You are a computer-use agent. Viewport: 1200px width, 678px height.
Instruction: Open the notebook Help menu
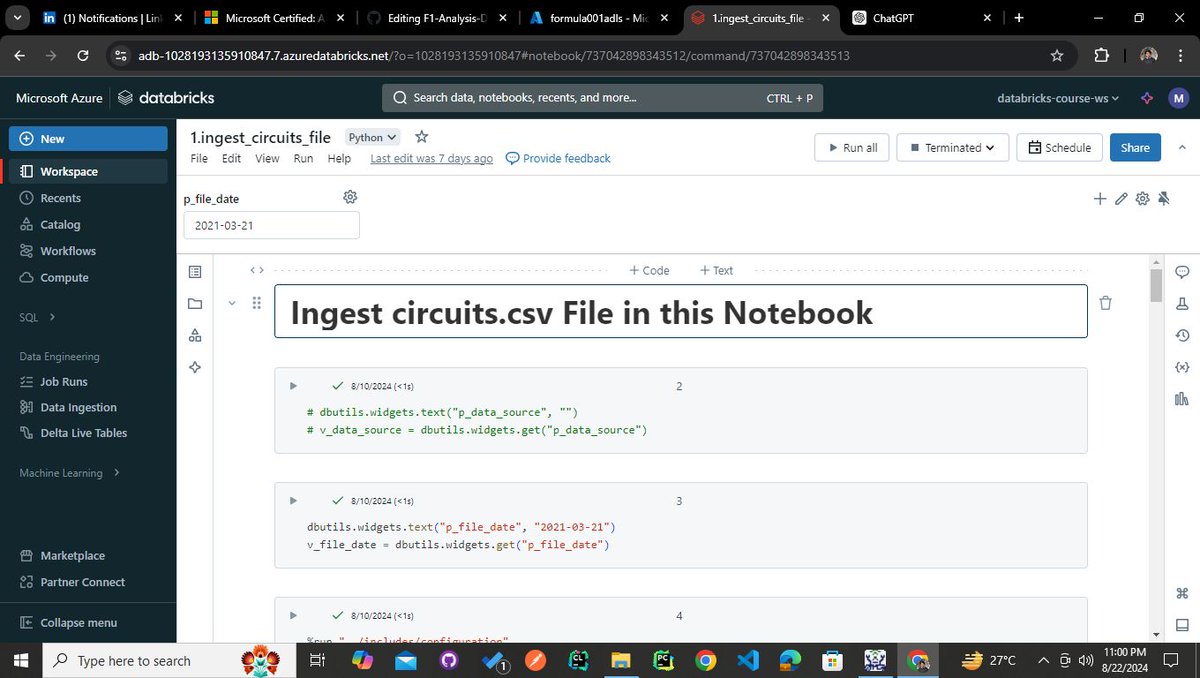click(339, 159)
